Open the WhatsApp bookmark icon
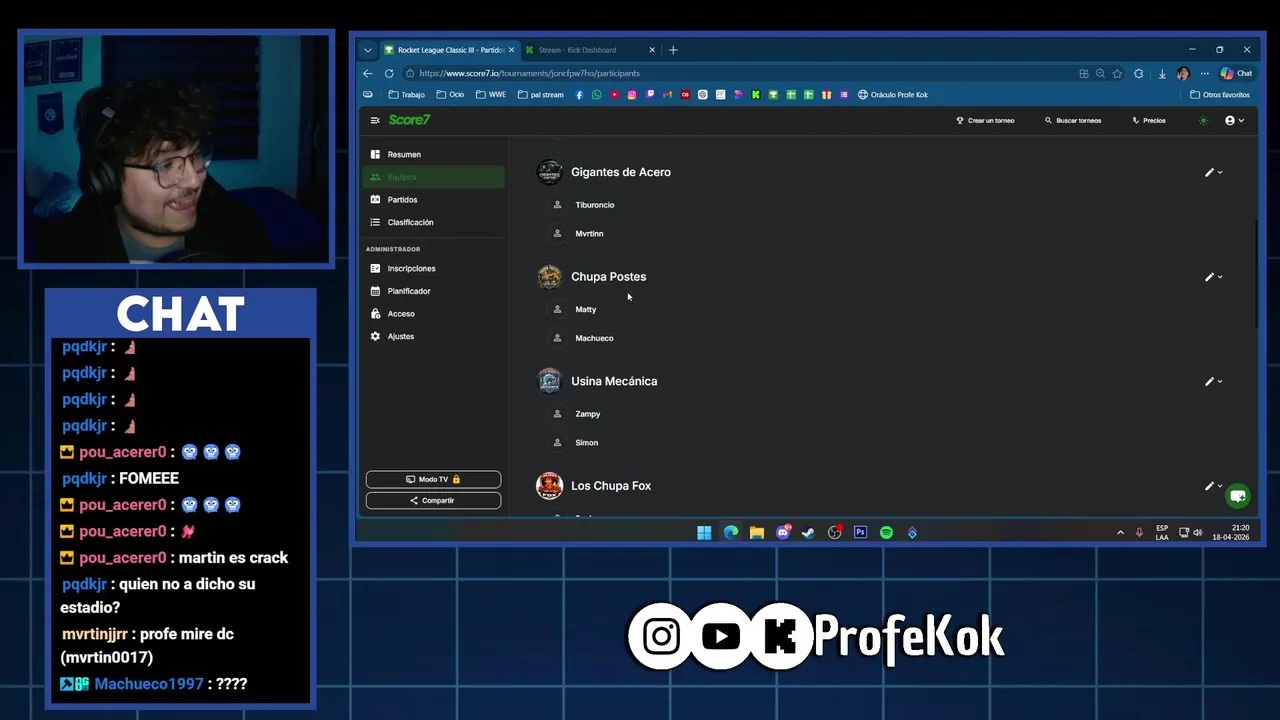Image resolution: width=1280 pixels, height=720 pixels. 597,95
